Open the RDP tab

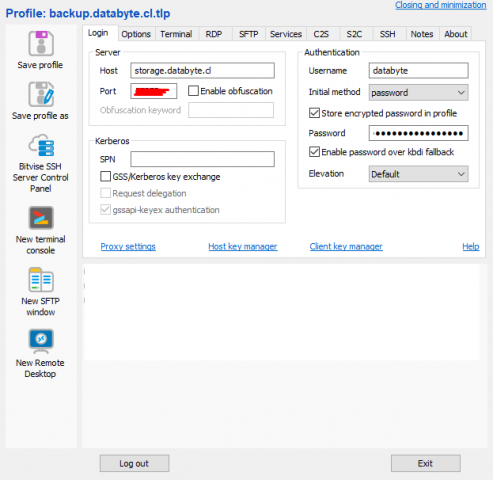click(x=214, y=34)
